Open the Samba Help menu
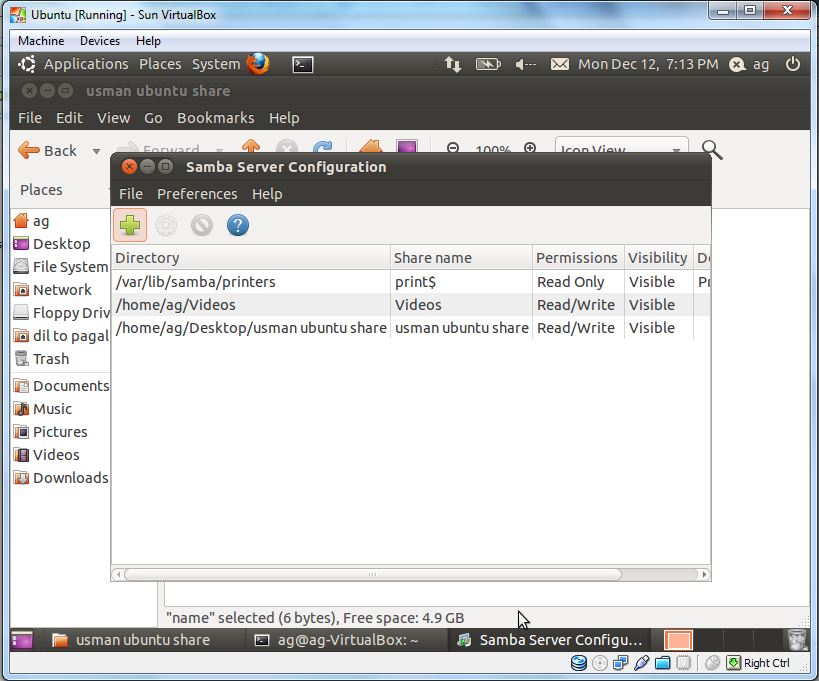The height and width of the screenshot is (681, 819). tap(267, 194)
